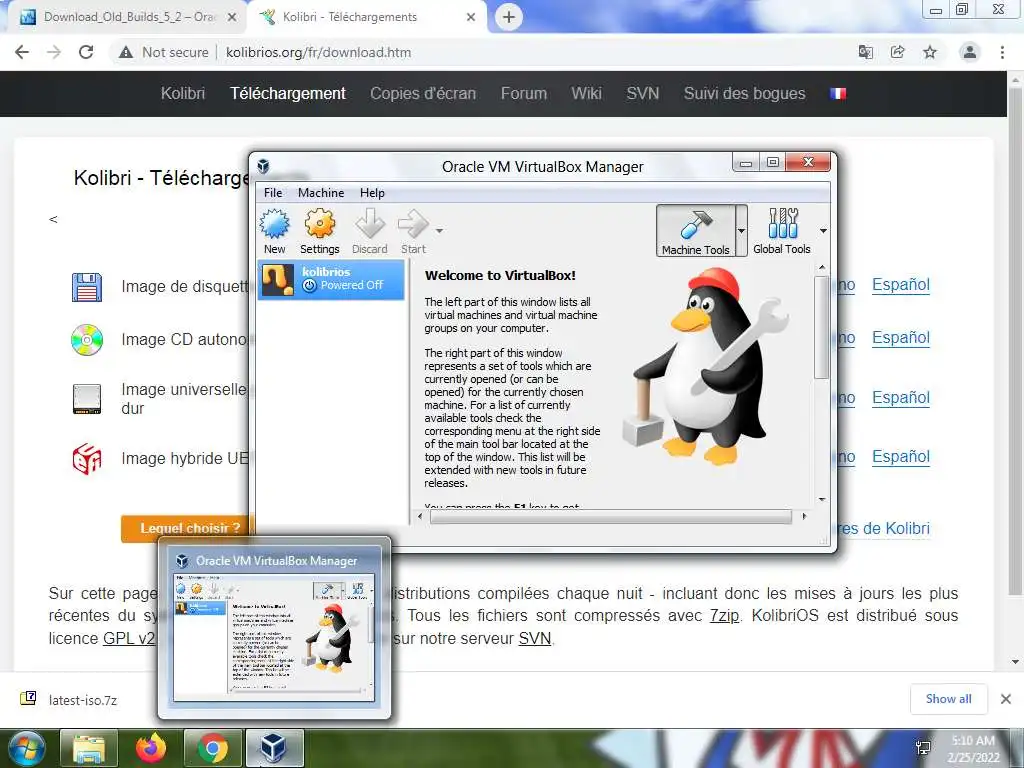The width and height of the screenshot is (1024, 768).
Task: Open Suivi des bogues nav link
Action: [x=744, y=93]
